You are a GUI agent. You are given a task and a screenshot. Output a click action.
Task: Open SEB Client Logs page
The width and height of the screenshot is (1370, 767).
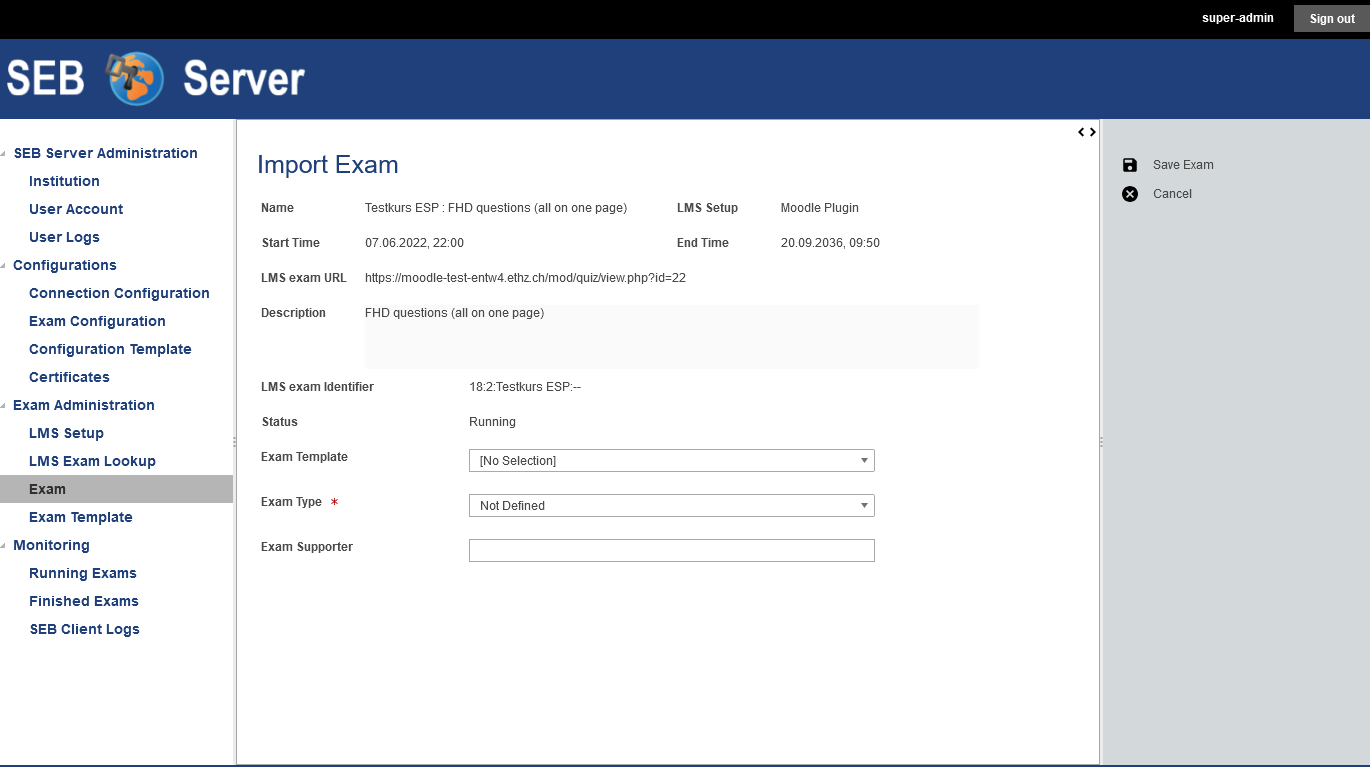click(x=85, y=629)
